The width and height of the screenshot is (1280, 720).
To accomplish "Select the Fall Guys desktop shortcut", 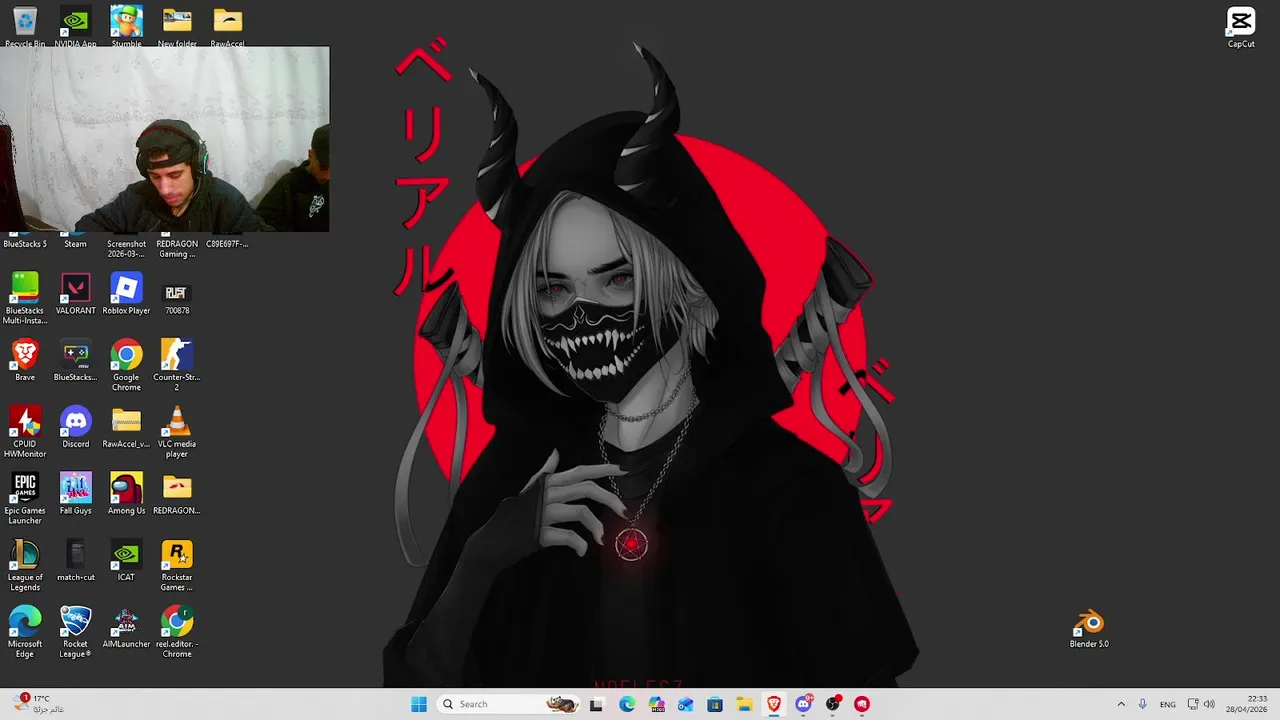I will click(75, 494).
